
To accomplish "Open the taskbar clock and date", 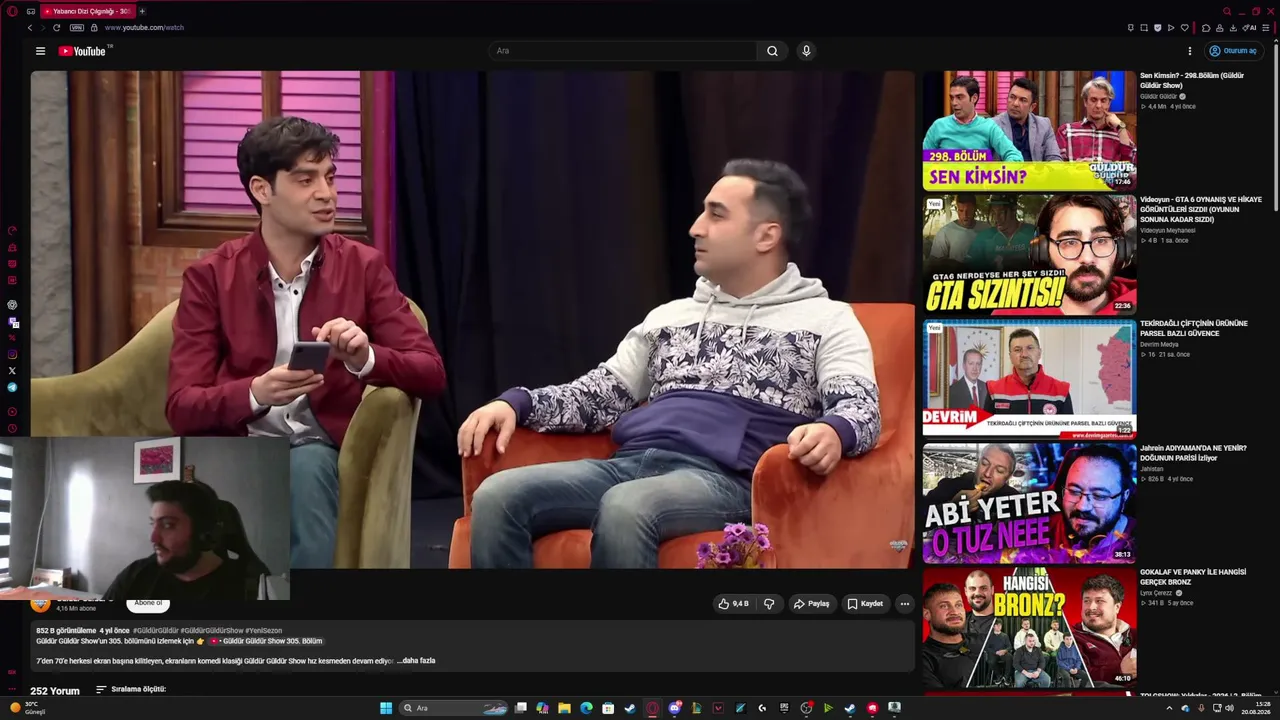I will 1256,708.
